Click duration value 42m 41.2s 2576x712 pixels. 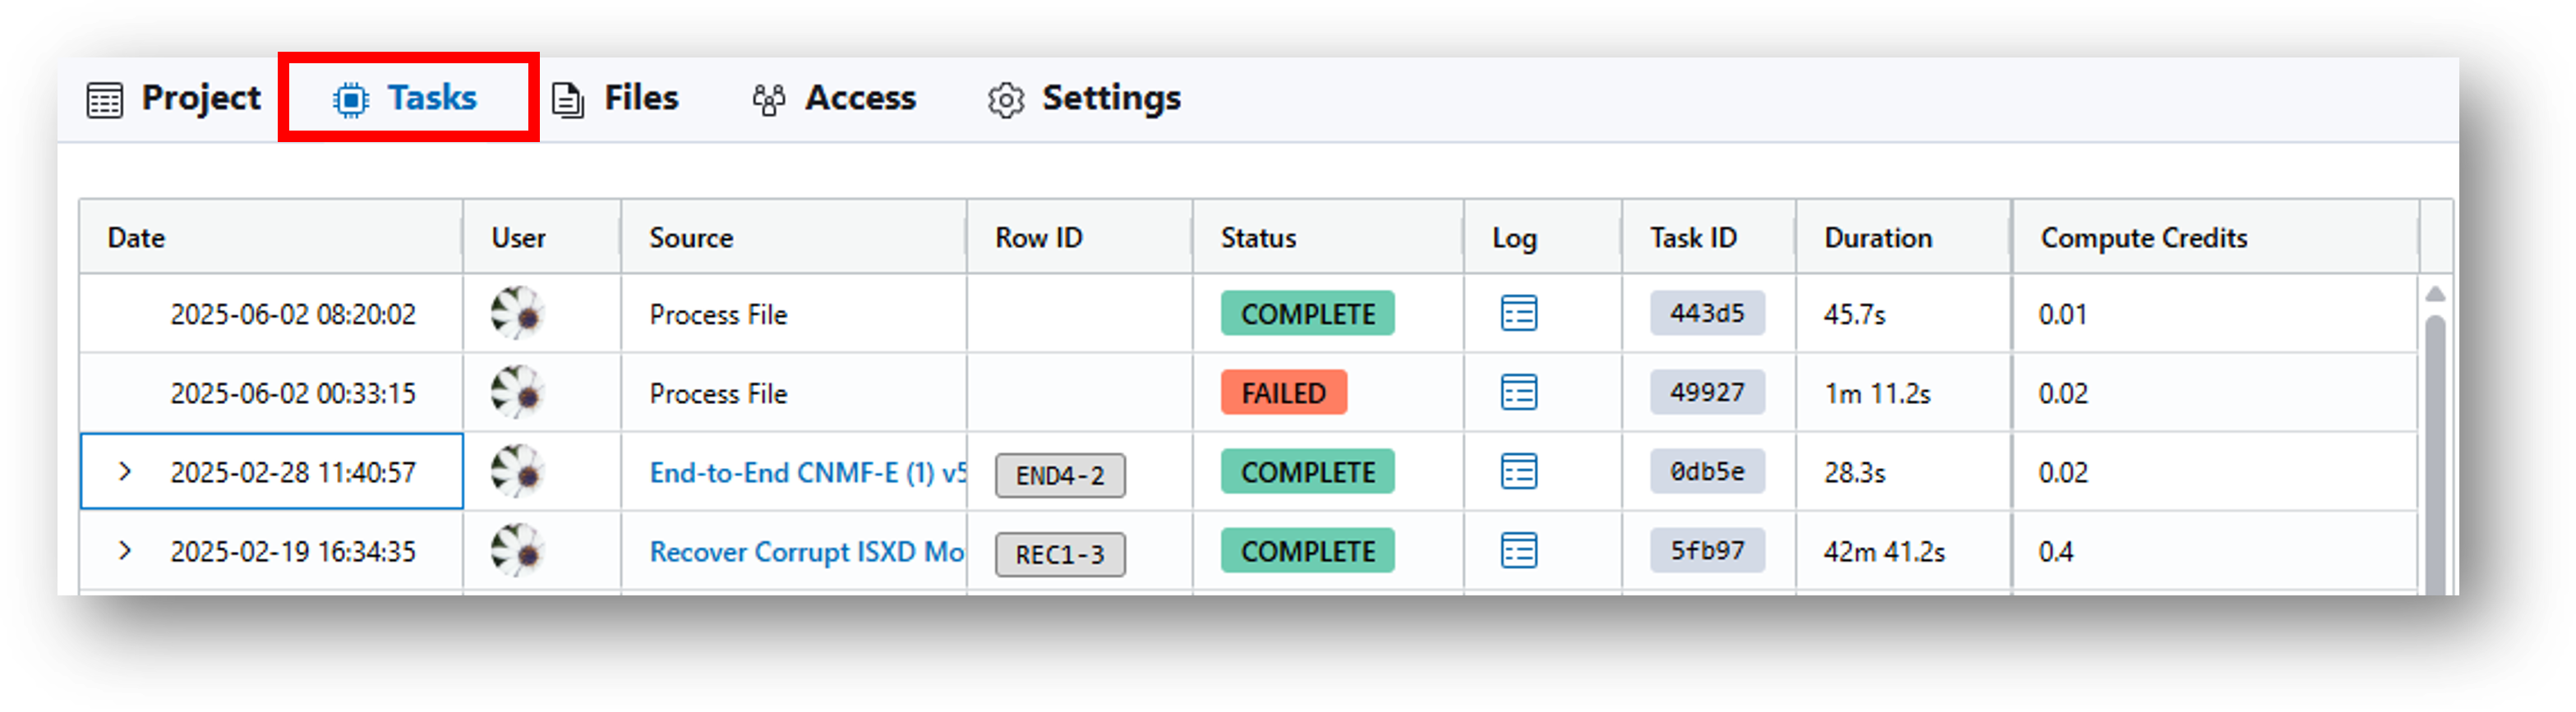[1884, 551]
